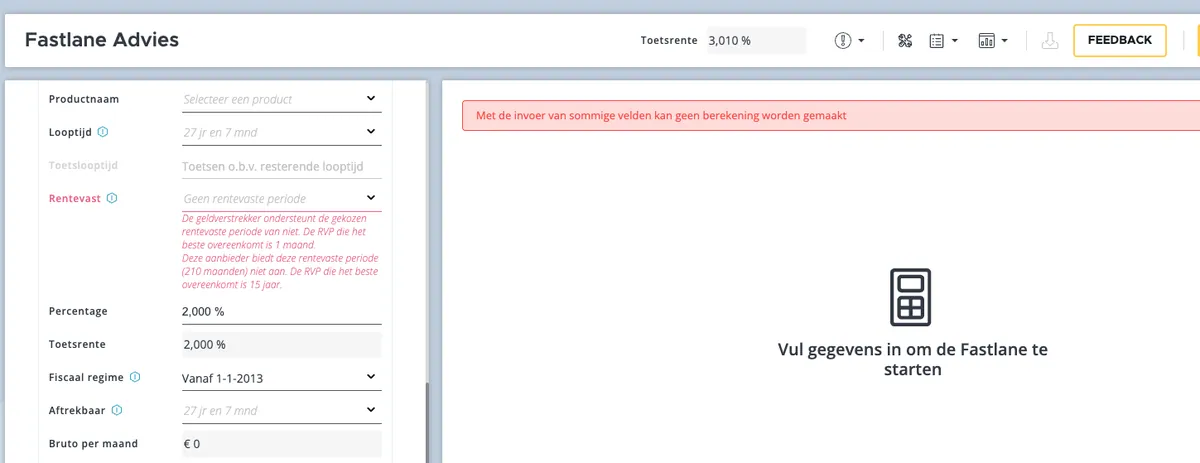Click the red error message banner
Screen dimensions: 1200x463
[831, 115]
